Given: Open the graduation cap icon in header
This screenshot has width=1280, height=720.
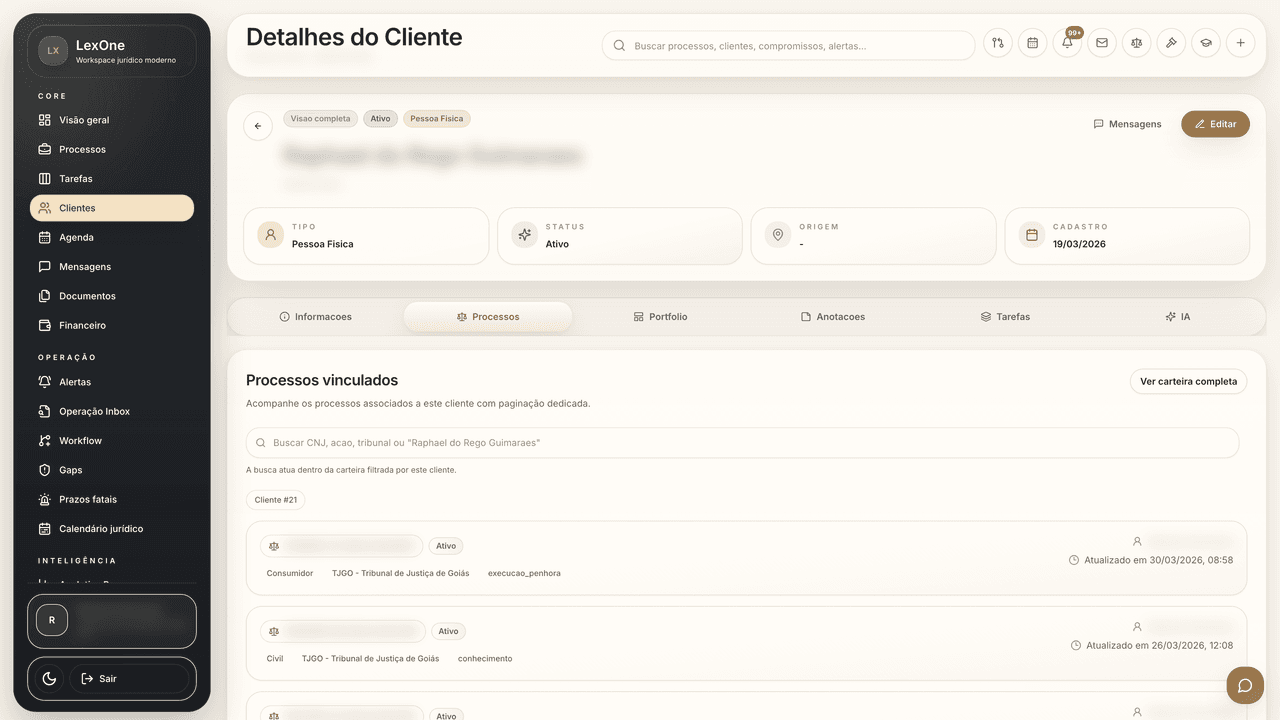Looking at the screenshot, I should [1205, 43].
